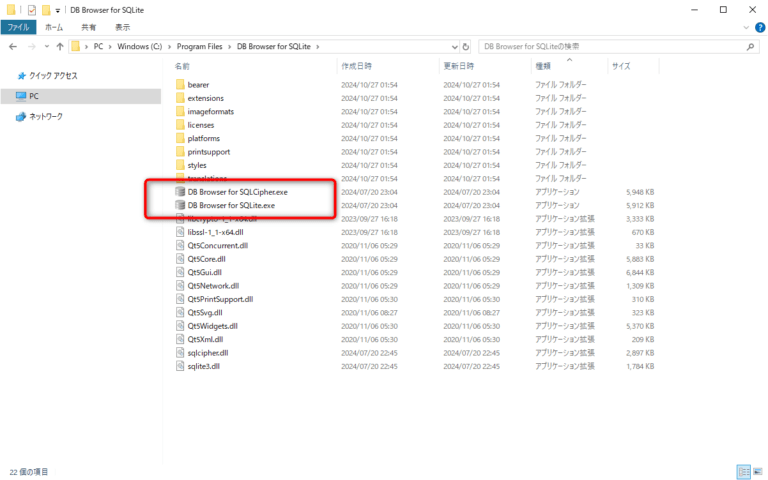Open the address bar history dropdown
This screenshot has height=480, width=768.
tap(453, 47)
